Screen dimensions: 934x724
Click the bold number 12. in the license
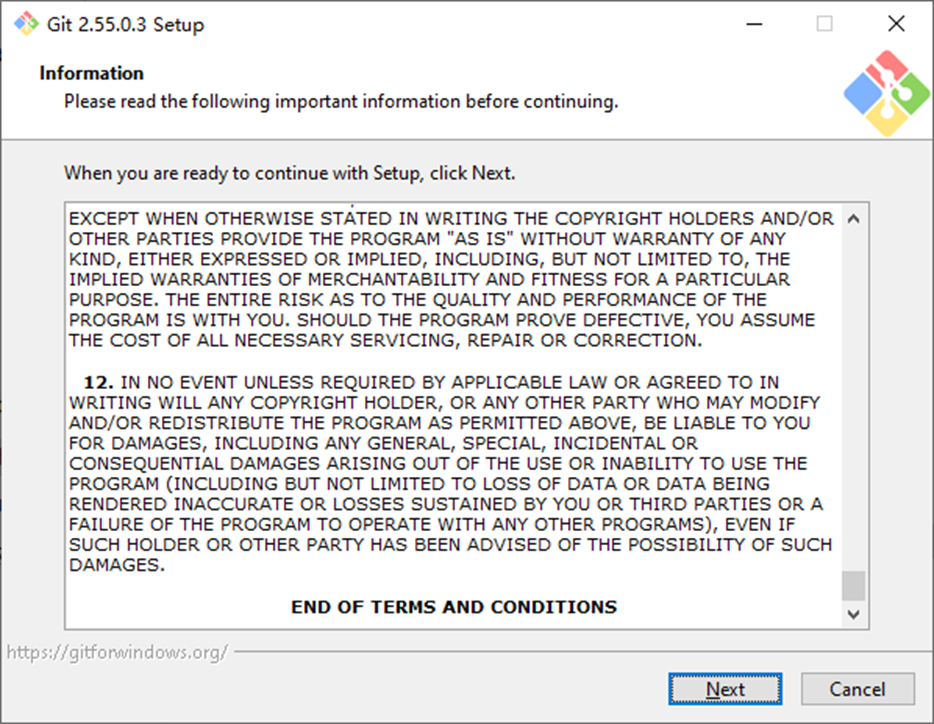click(x=98, y=382)
